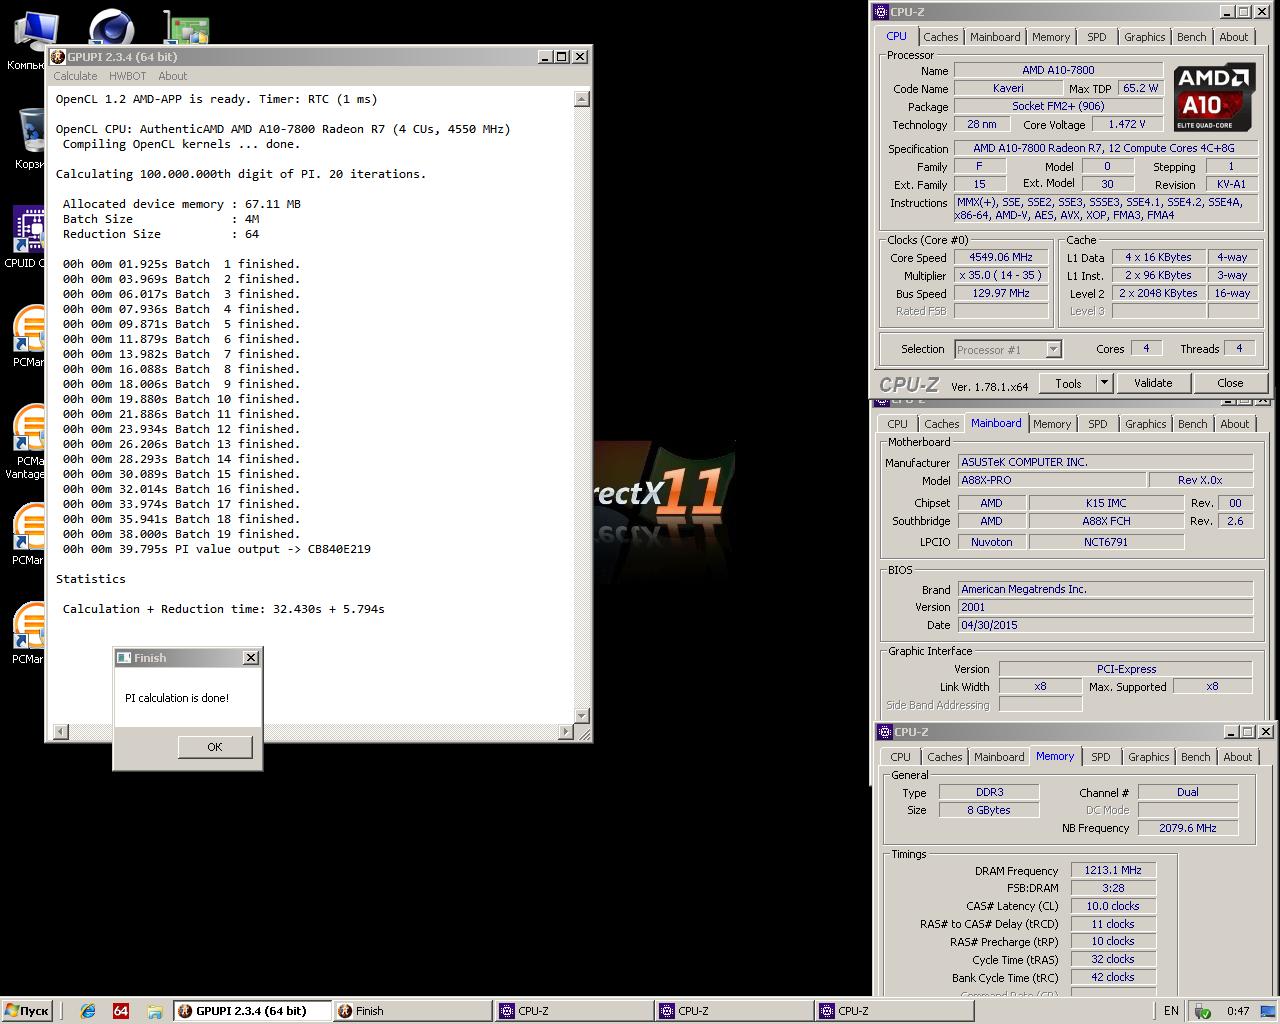Click the EN language indicator
The height and width of the screenshot is (1024, 1280).
(x=1171, y=1011)
